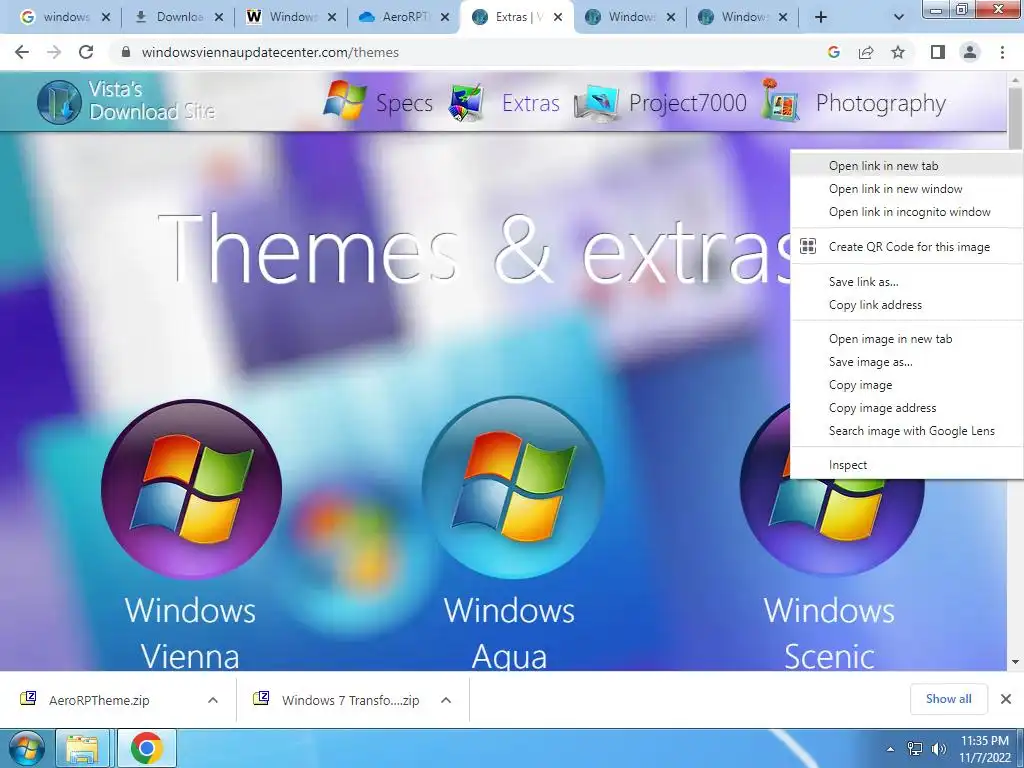The image size is (1024, 768).
Task: Choose Open link in incognito window
Action: pyautogui.click(x=906, y=212)
